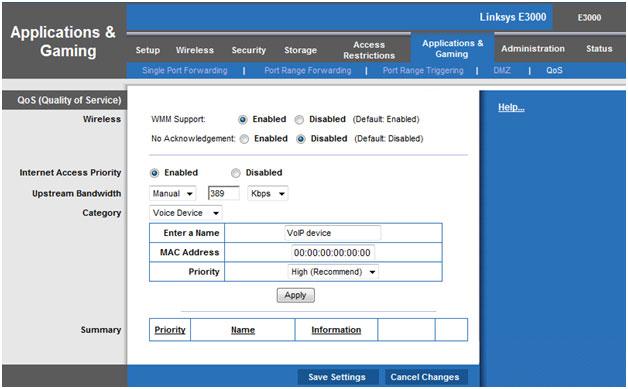This screenshot has width=628, height=389.
Task: Switch to the Wireless tab
Action: pos(195,50)
